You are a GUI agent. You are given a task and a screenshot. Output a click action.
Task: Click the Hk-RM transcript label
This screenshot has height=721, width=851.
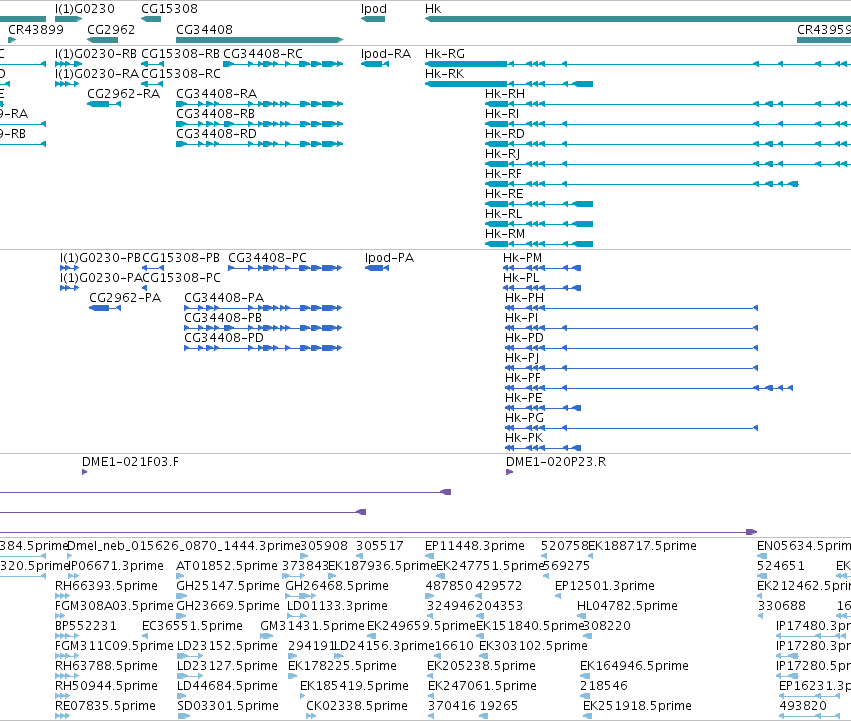coord(505,235)
